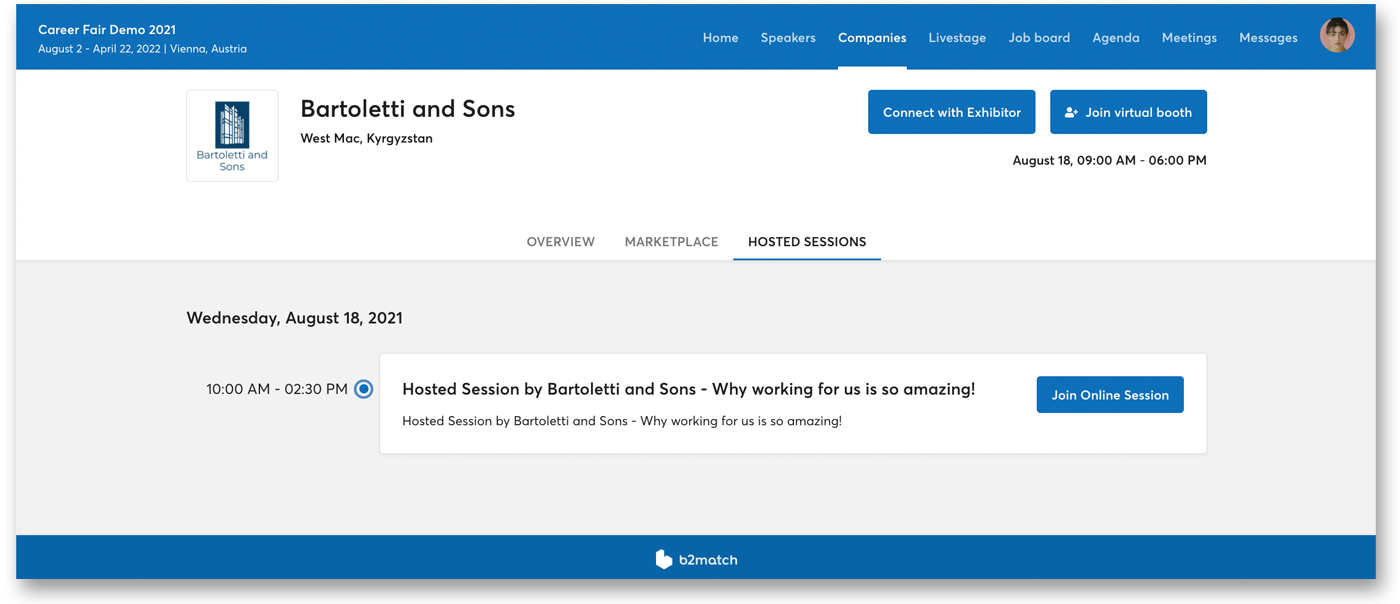This screenshot has height=604, width=1400.
Task: Click the Bartoletti and Sons heading
Action: [x=408, y=109]
